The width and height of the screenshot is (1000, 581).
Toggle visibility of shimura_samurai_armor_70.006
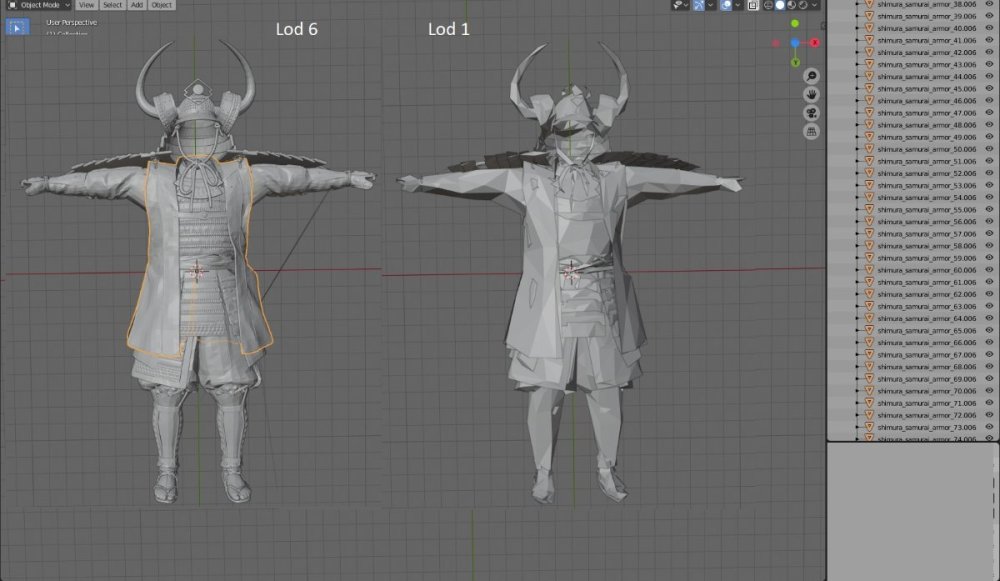coord(990,391)
